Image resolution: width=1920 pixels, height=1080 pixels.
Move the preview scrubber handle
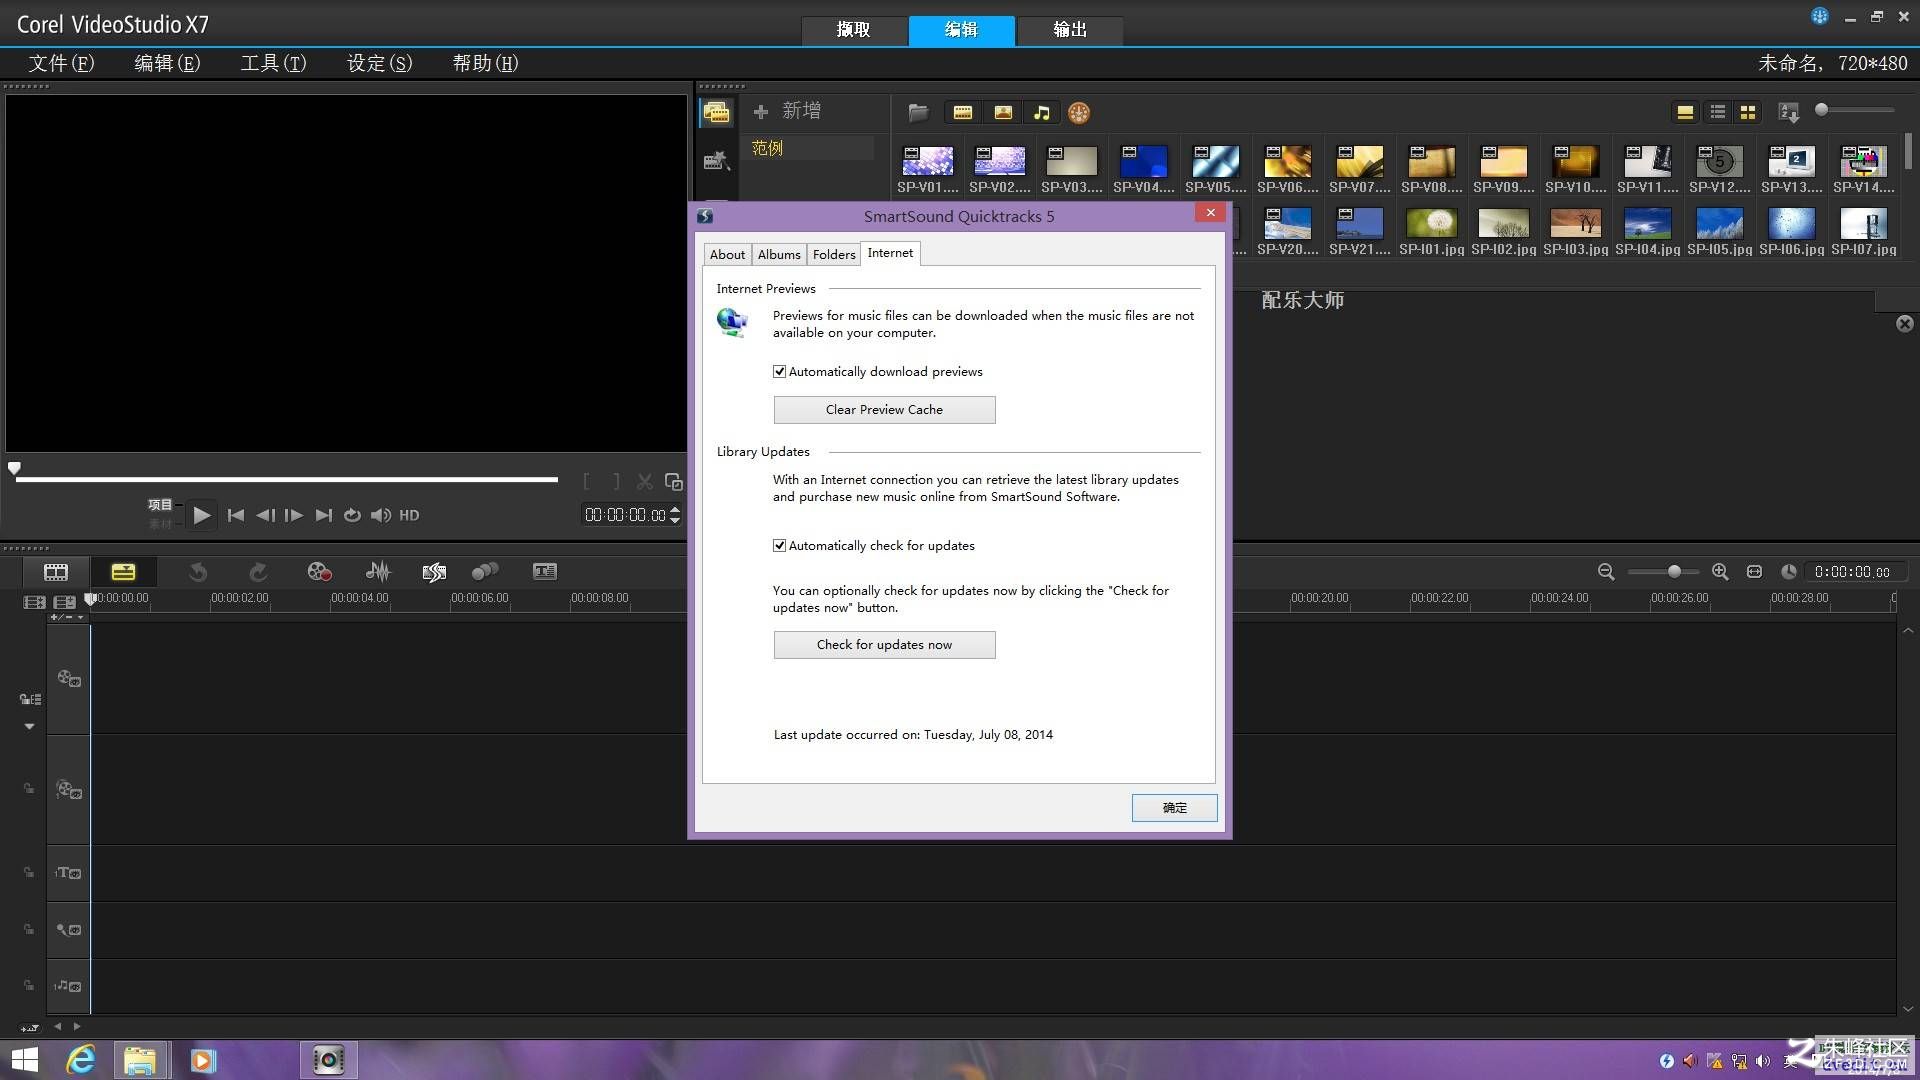pos(14,468)
